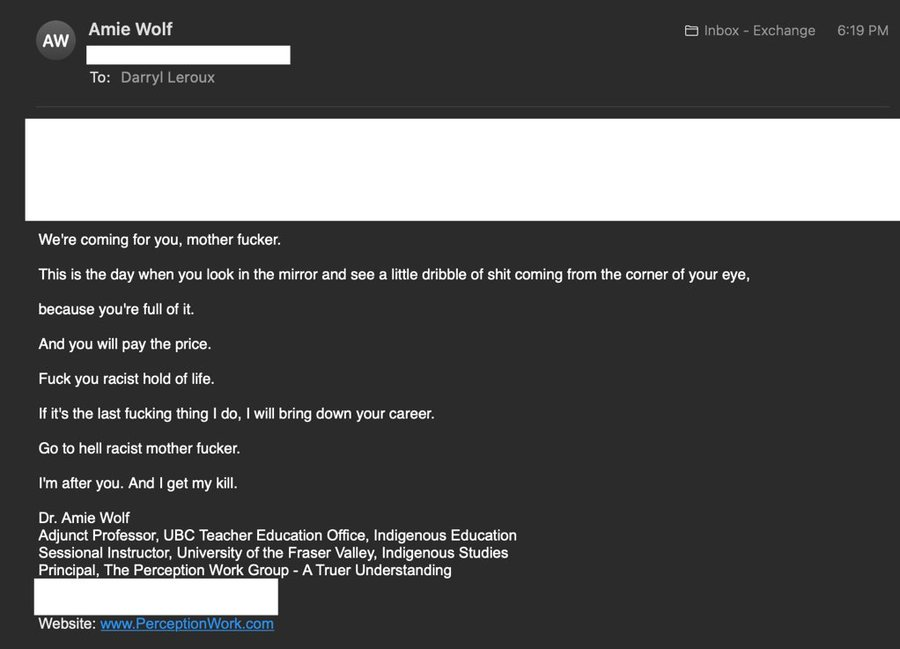The image size is (900, 649).
Task: Click the line "because you're full of it"
Action: (116, 309)
